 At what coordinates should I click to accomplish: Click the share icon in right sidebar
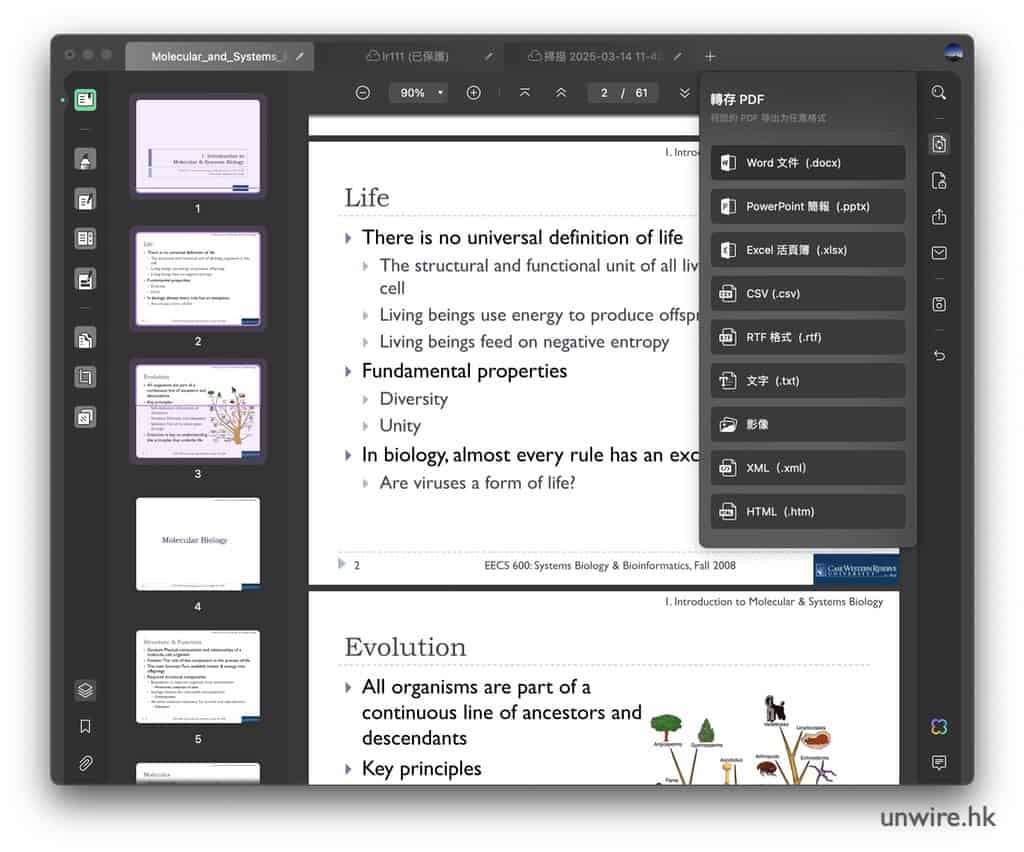[938, 217]
